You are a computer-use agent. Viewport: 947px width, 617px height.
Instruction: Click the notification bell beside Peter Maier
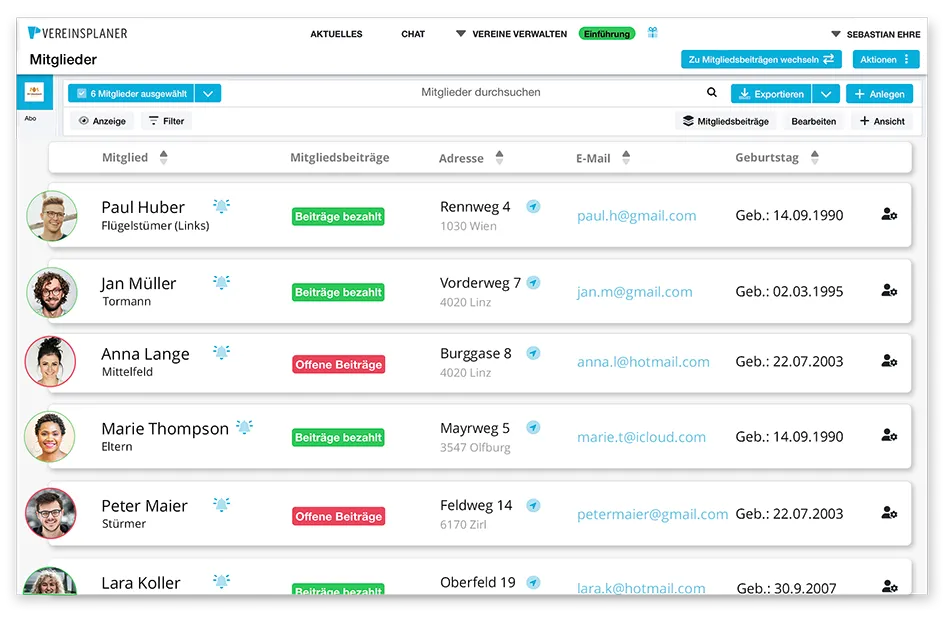(x=222, y=505)
